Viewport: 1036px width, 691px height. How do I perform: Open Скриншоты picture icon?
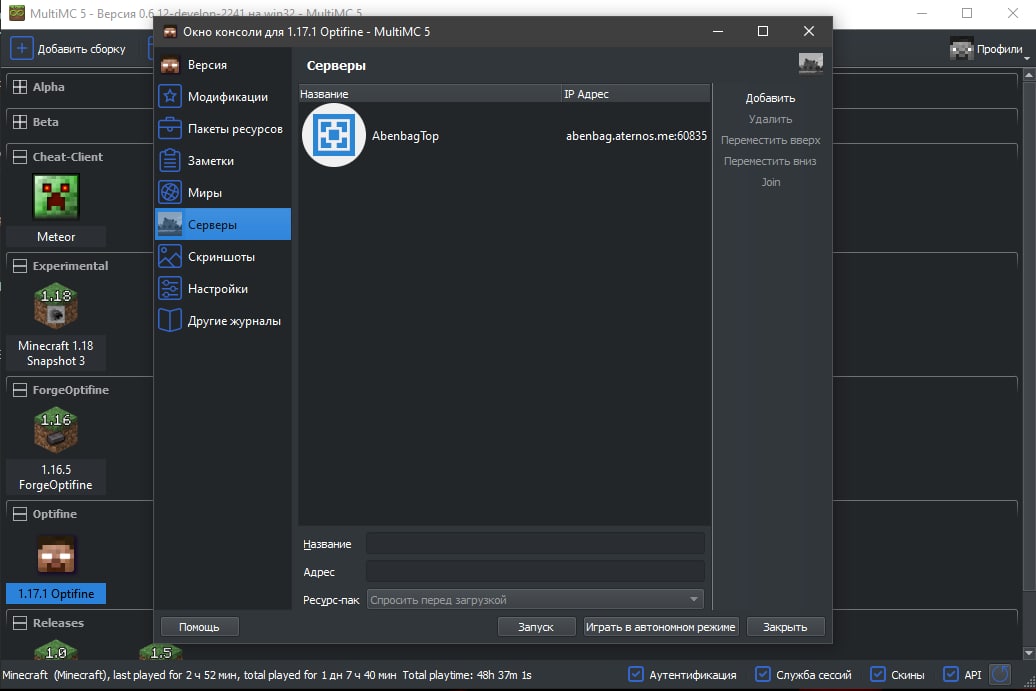[x=170, y=256]
